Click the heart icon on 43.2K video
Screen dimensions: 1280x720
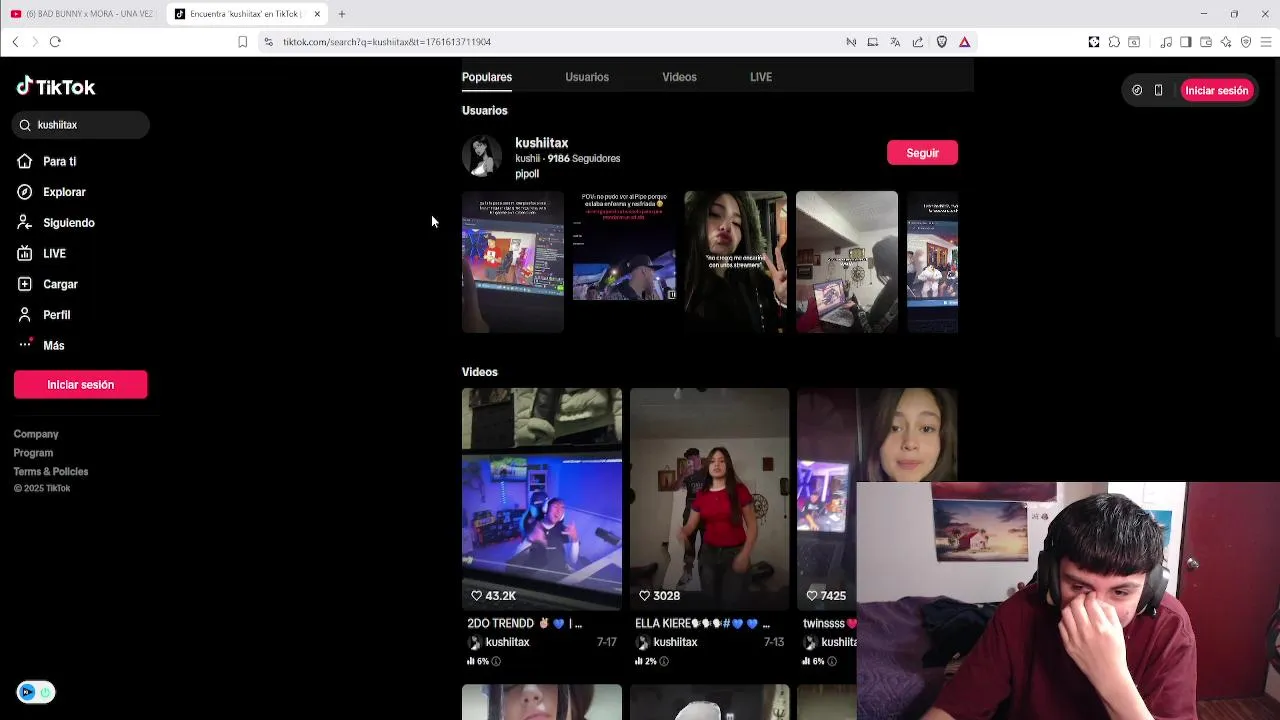(x=476, y=596)
